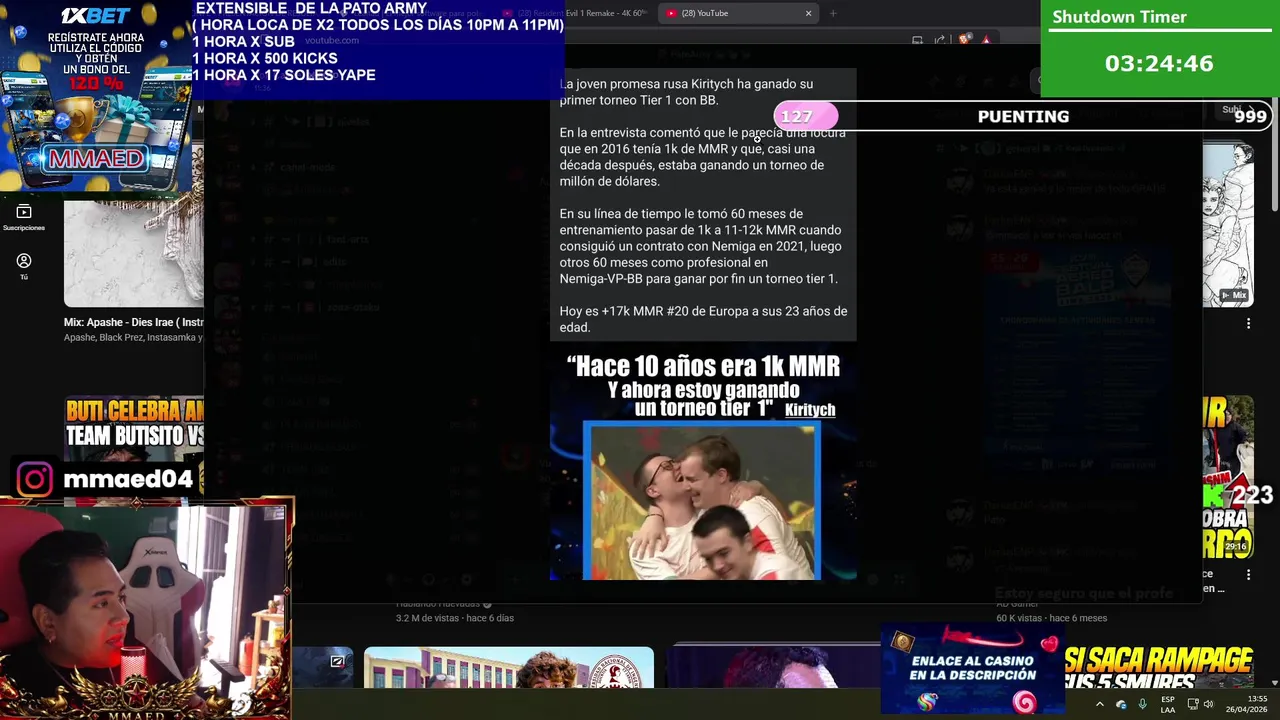This screenshot has width=1280, height=720.
Task: Click 3.2 M de vistas video info
Action: (x=454, y=618)
